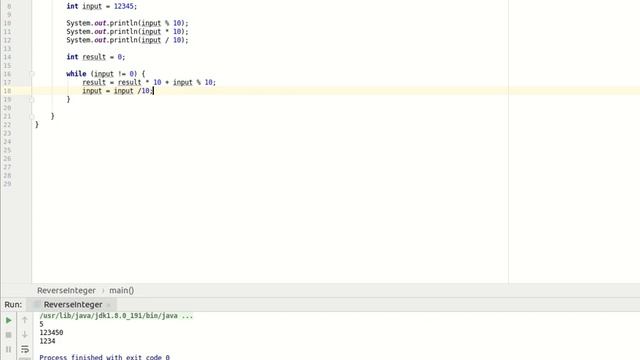This screenshot has width=640, height=360.
Task: Click line number 14 in gutter
Action: click(7, 57)
